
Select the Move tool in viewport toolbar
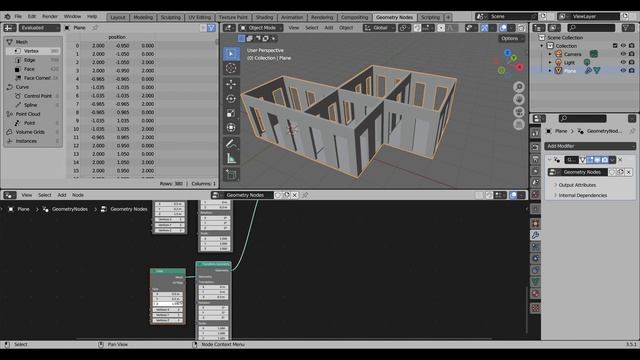click(231, 84)
